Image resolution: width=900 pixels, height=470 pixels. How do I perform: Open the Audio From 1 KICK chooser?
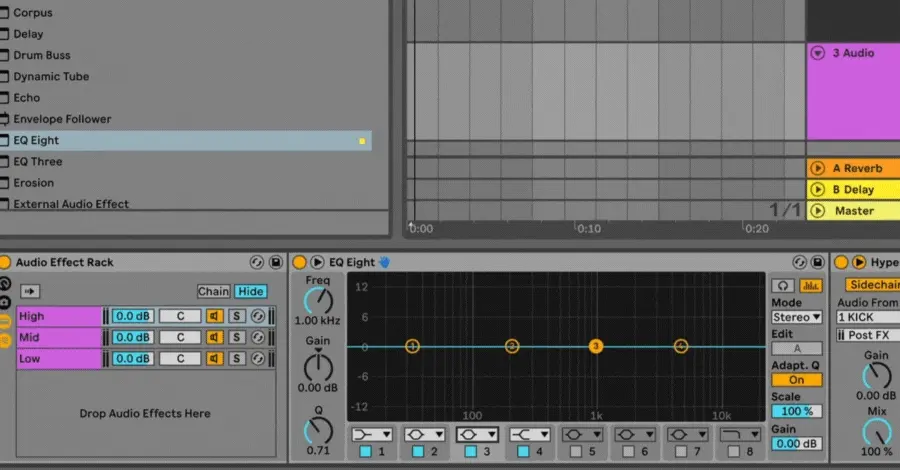pyautogui.click(x=868, y=317)
